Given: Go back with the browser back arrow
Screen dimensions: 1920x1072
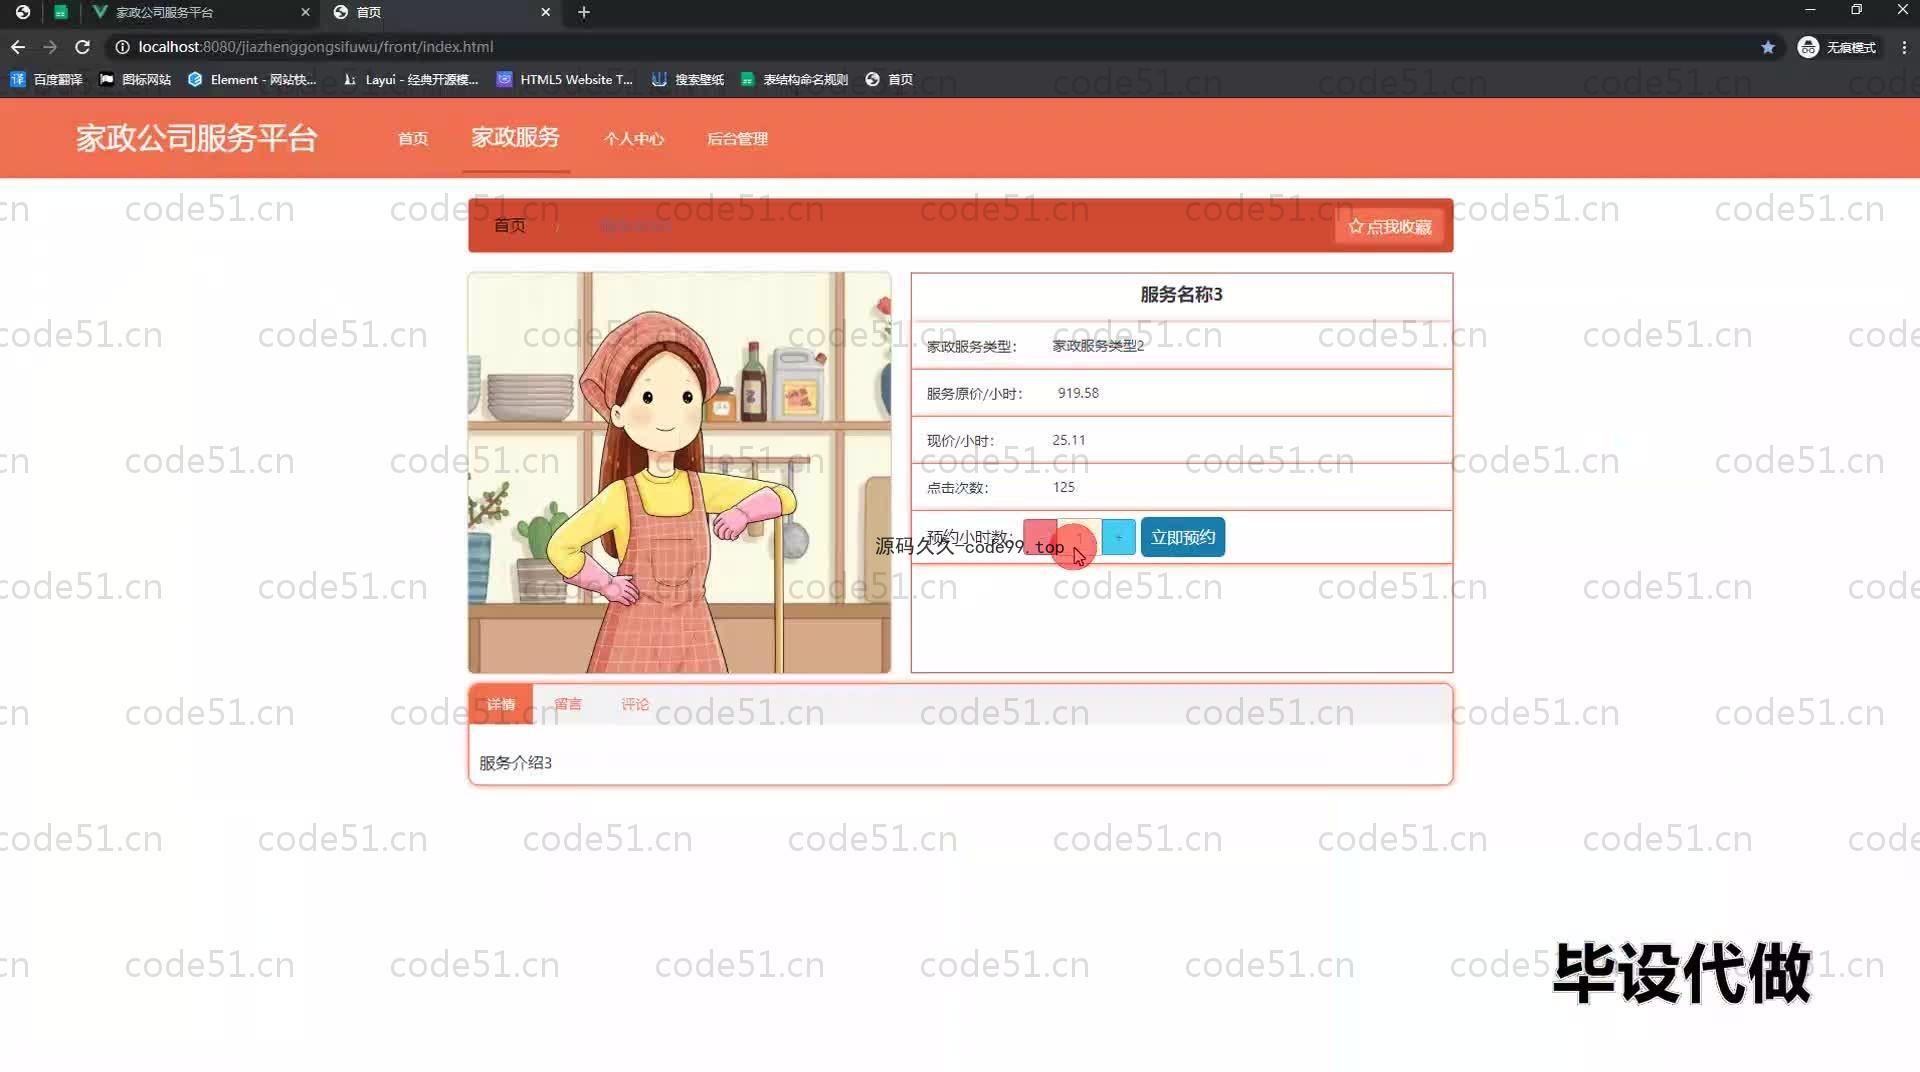Looking at the screenshot, I should [18, 47].
